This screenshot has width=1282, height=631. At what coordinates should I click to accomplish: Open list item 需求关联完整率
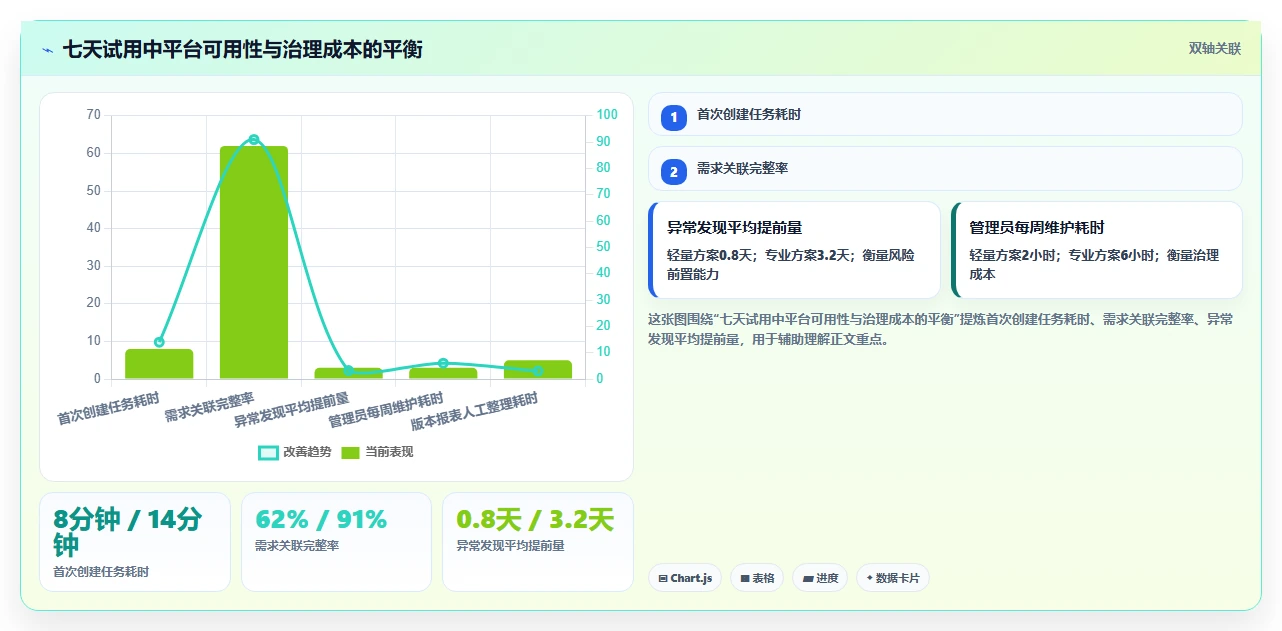(x=945, y=168)
